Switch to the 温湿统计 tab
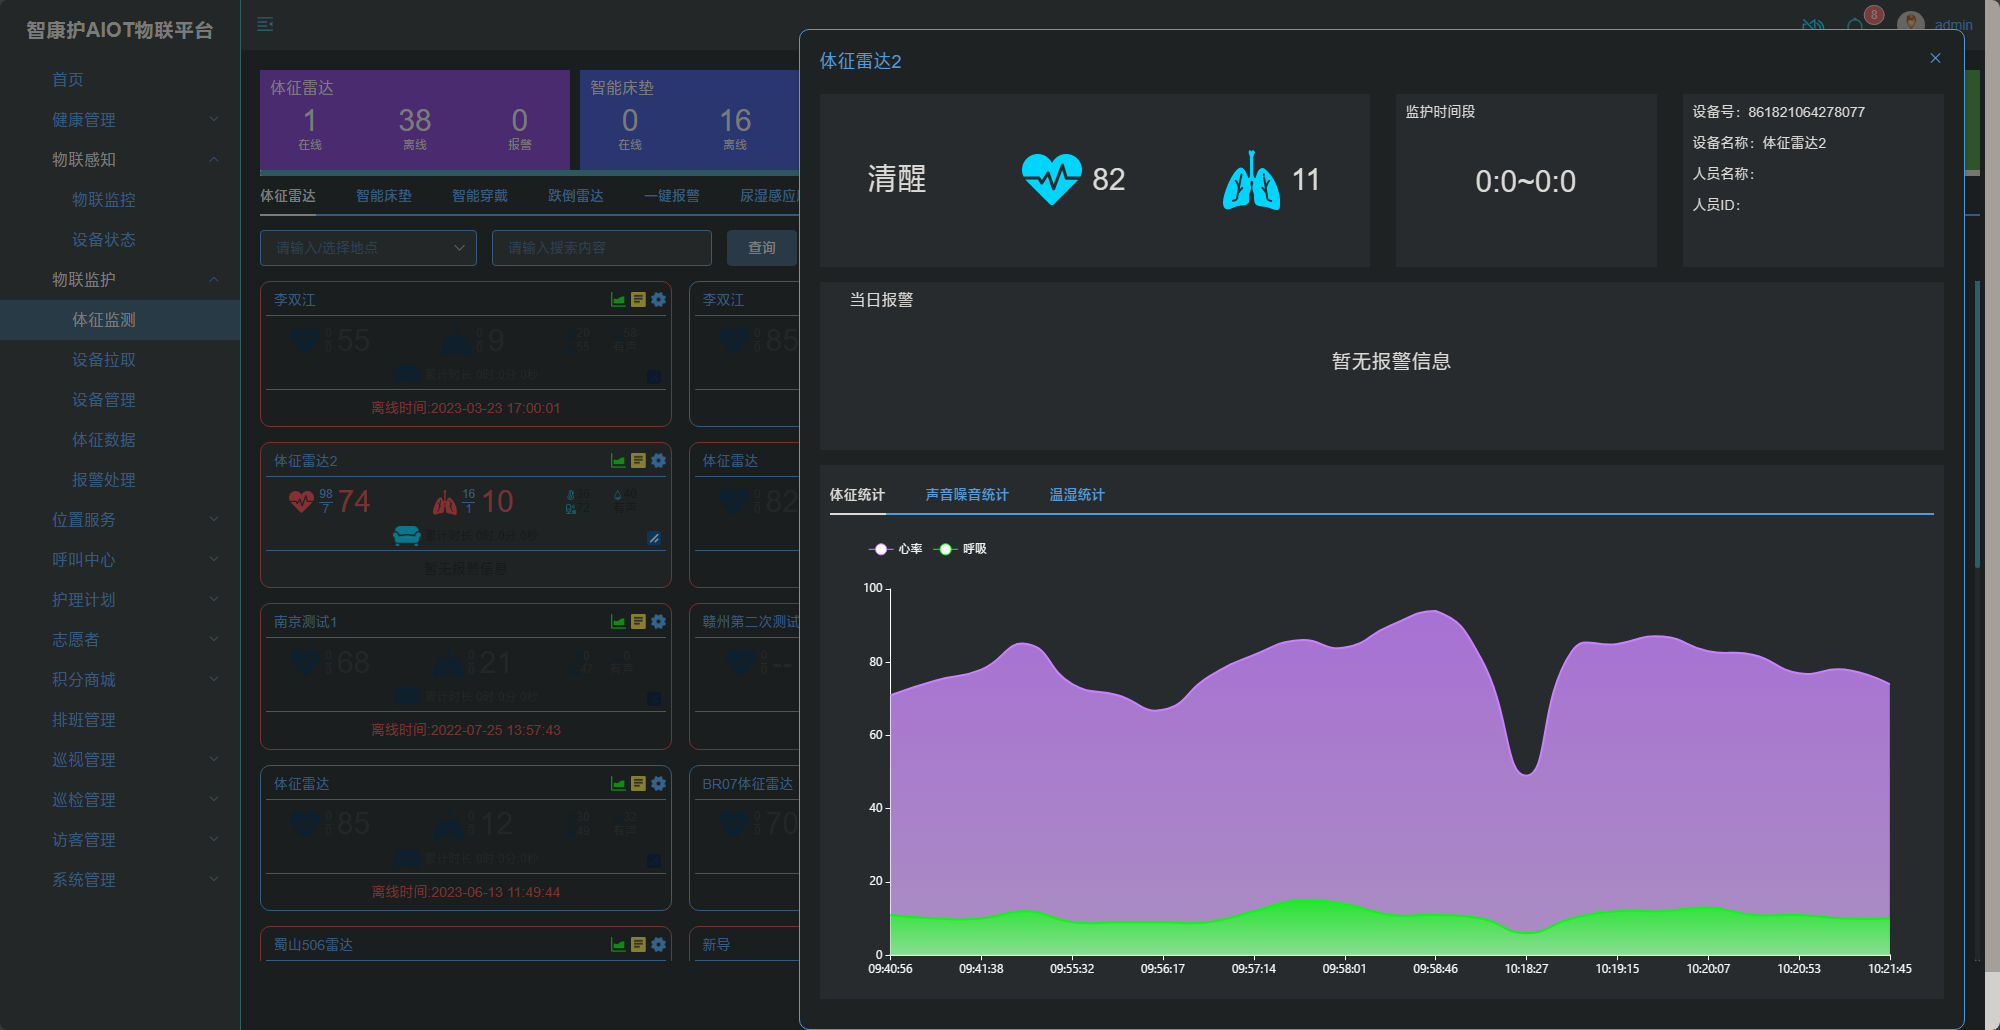This screenshot has height=1030, width=2000. (1077, 495)
